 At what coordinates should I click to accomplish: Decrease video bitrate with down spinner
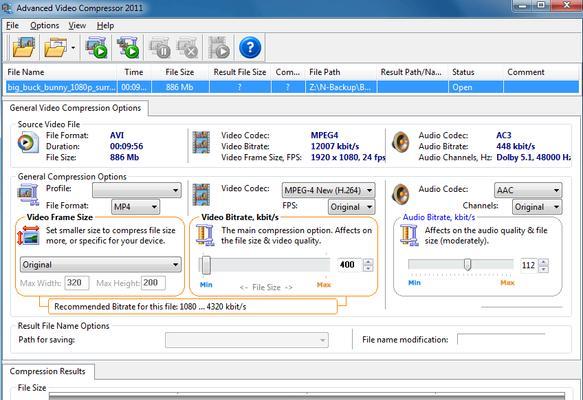click(368, 268)
